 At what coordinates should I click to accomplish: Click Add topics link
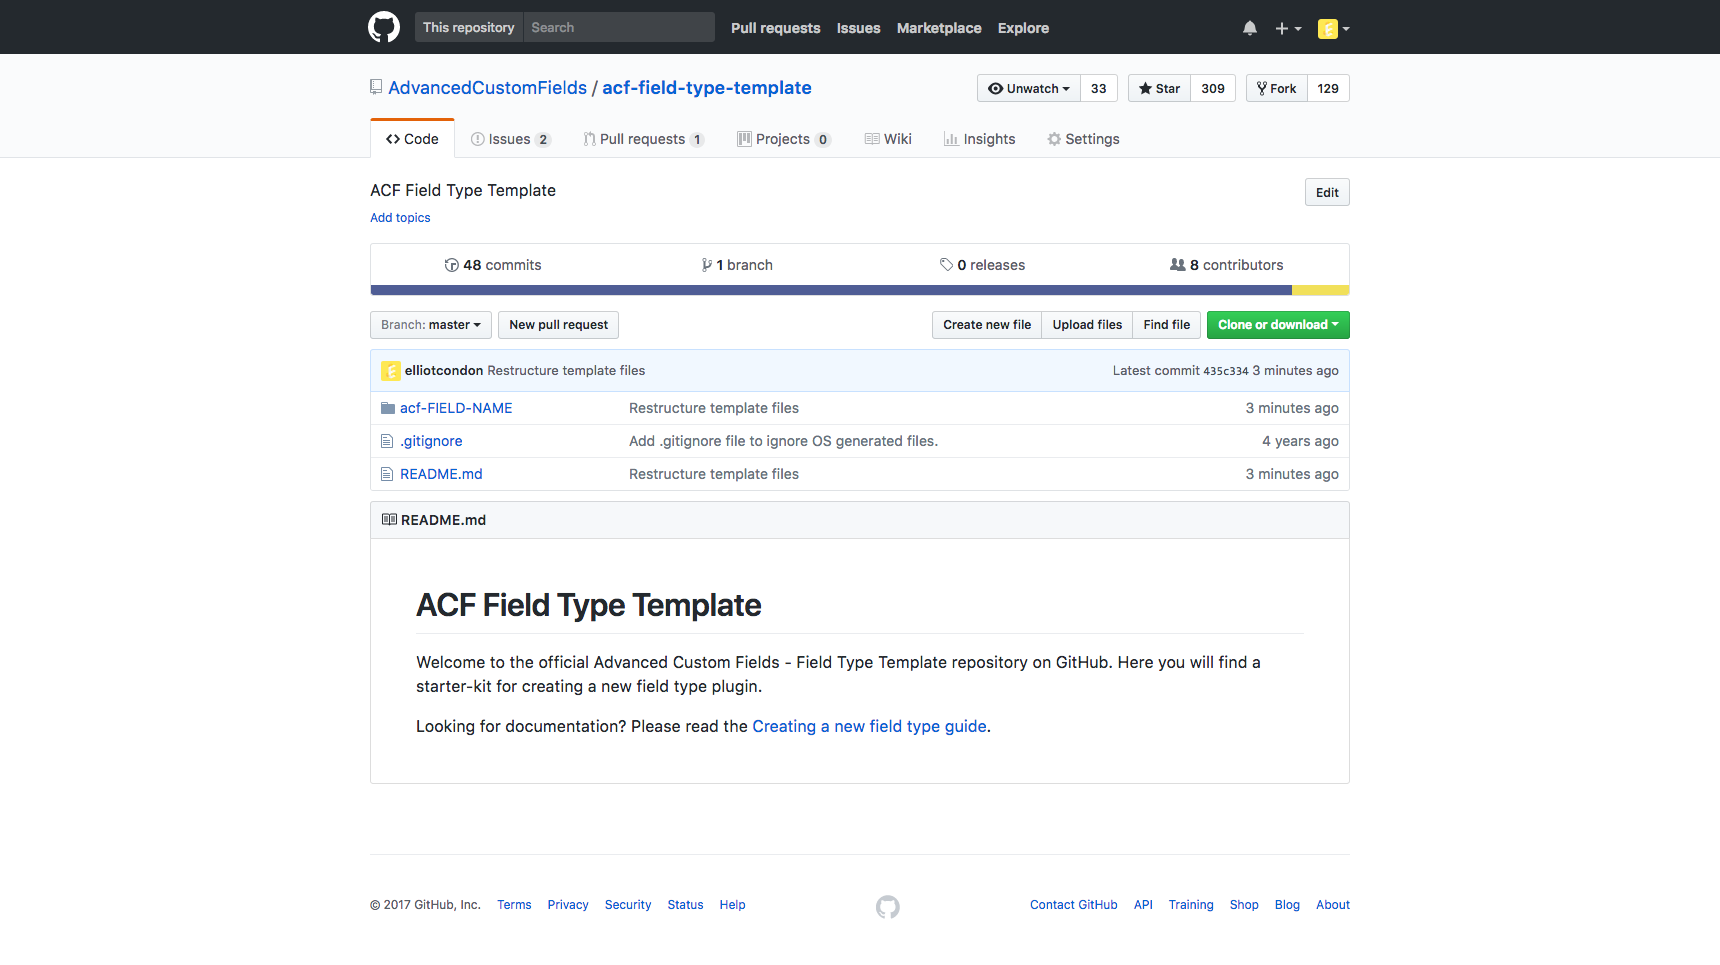coord(400,218)
